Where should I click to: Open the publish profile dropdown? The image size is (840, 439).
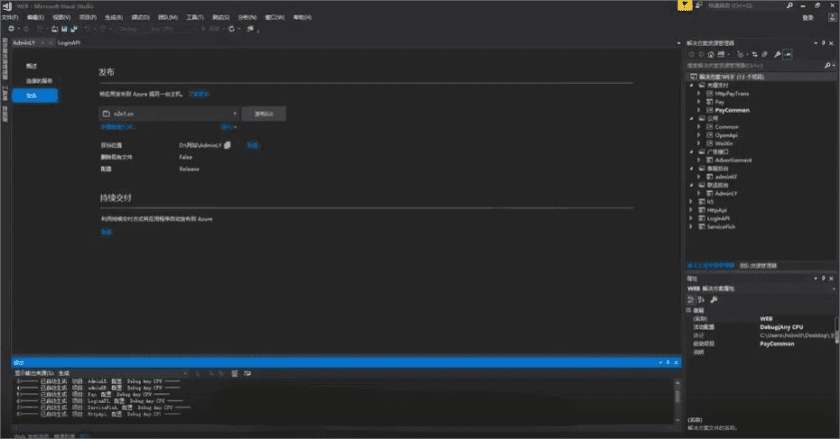(232, 114)
